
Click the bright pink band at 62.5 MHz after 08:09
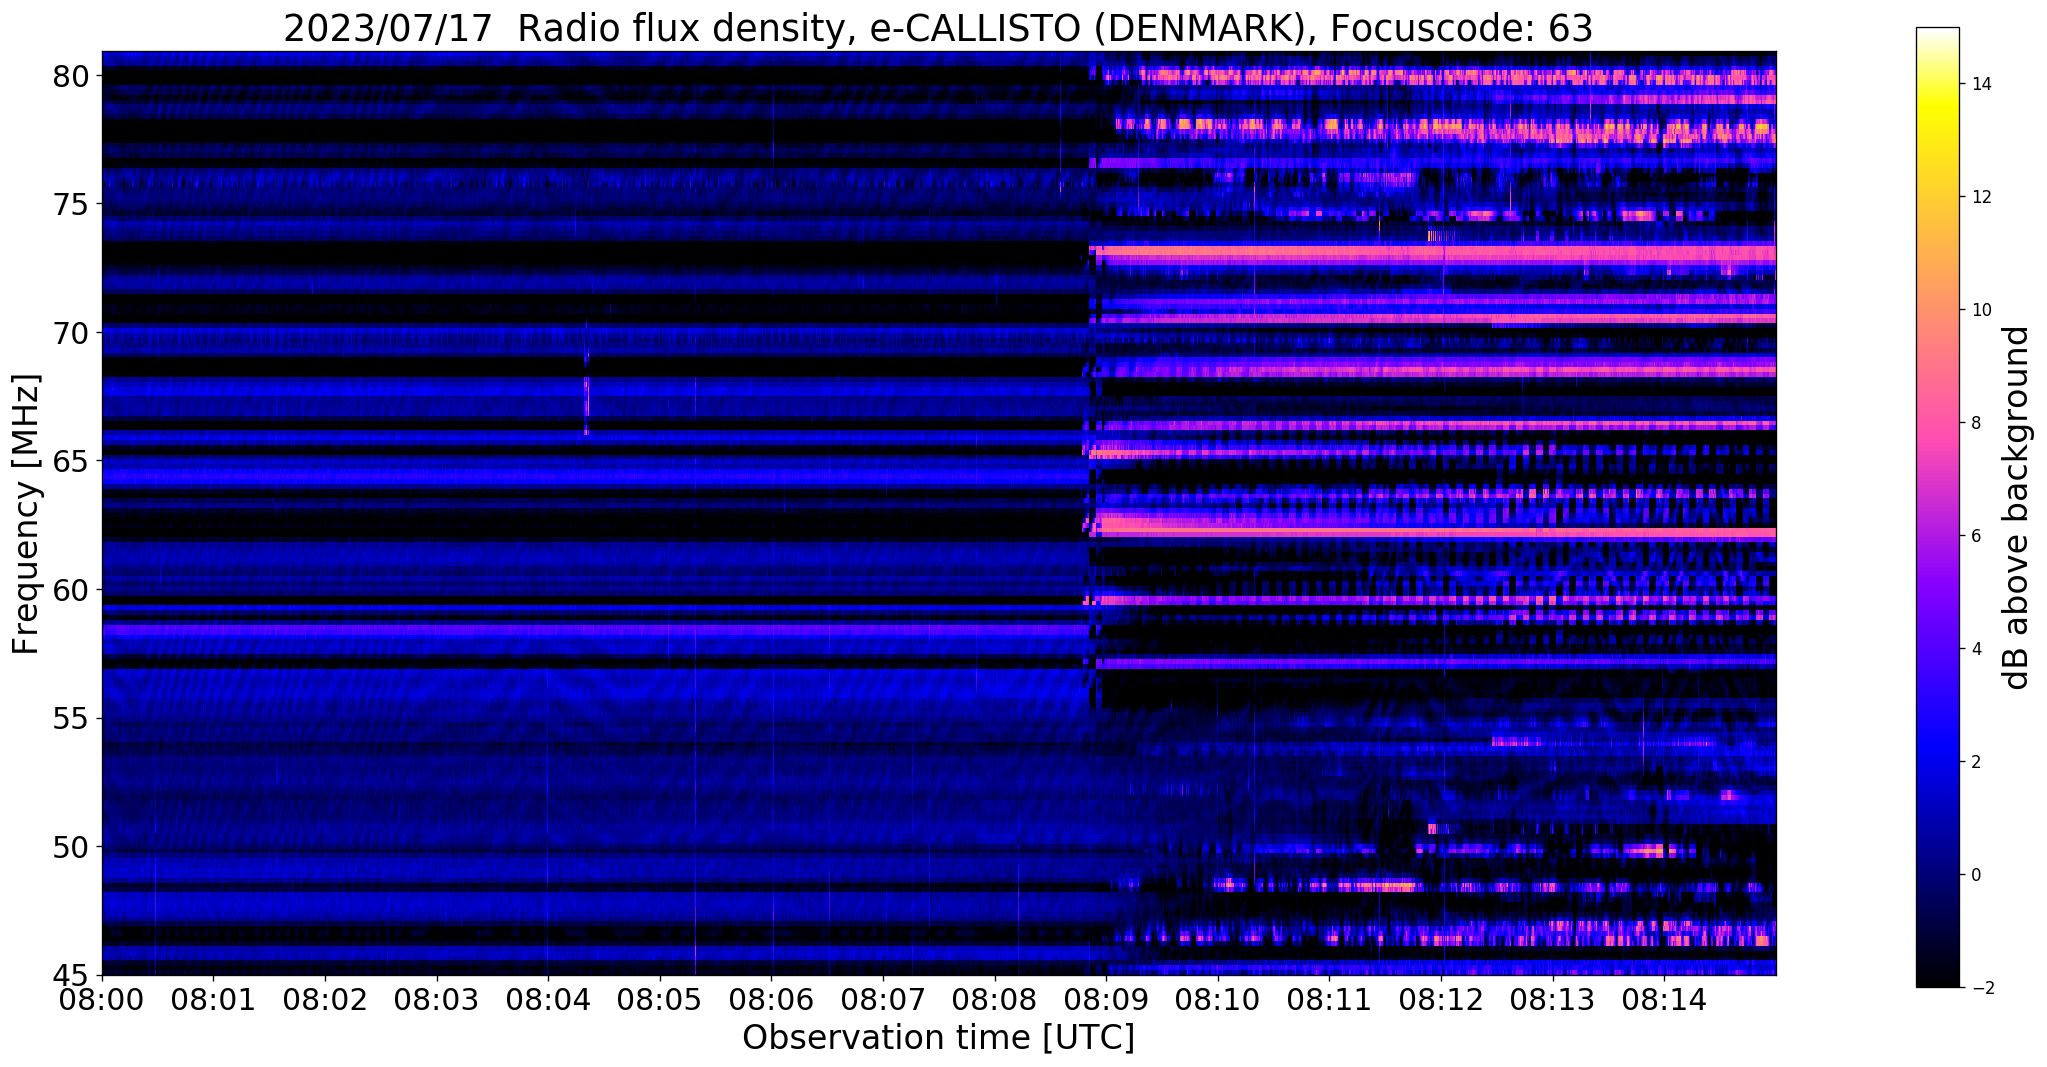1435,527
